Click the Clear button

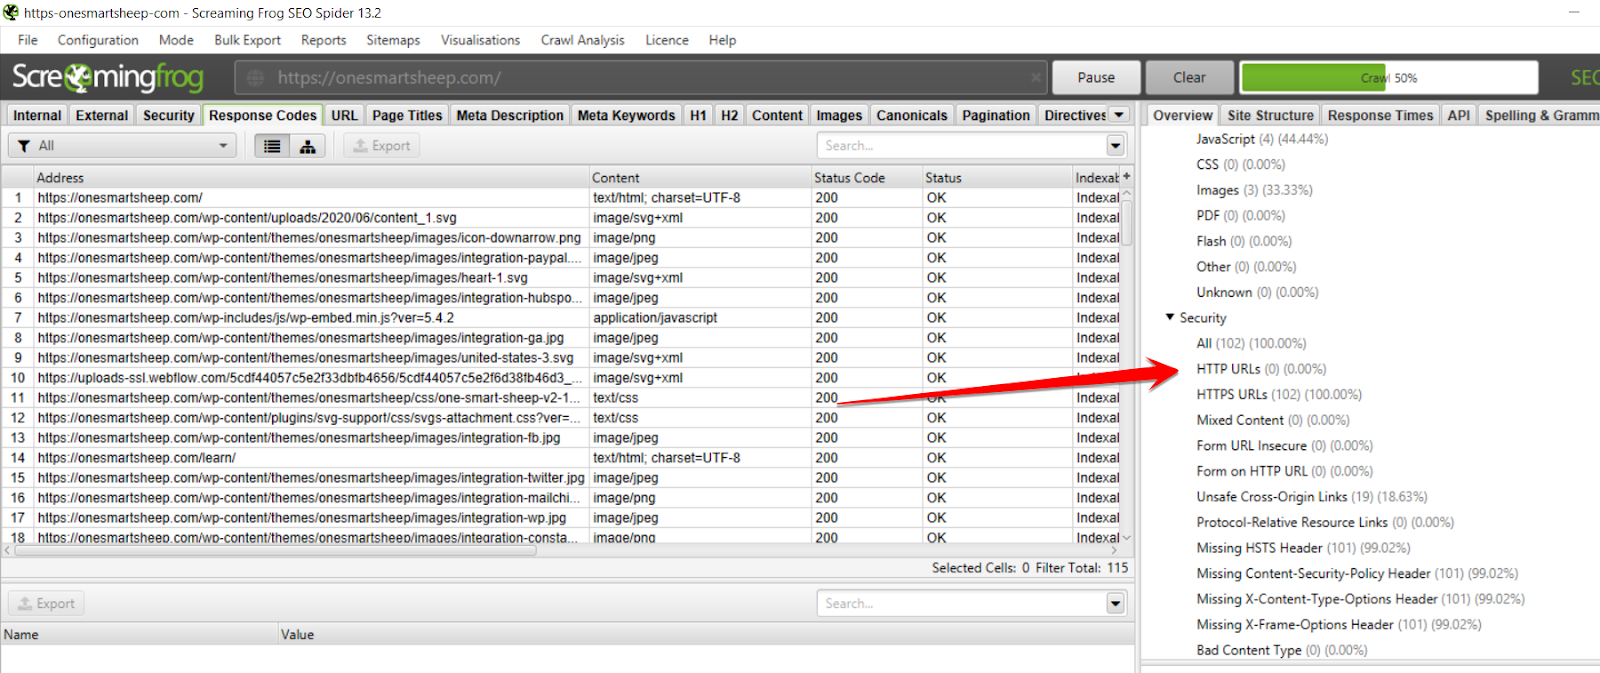[x=1189, y=78]
